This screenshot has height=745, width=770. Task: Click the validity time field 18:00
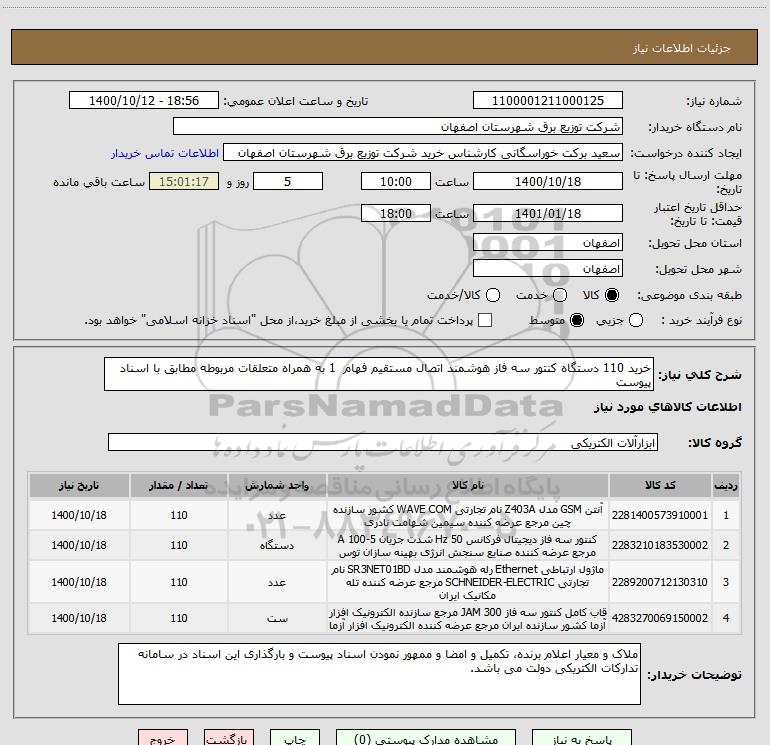click(396, 213)
